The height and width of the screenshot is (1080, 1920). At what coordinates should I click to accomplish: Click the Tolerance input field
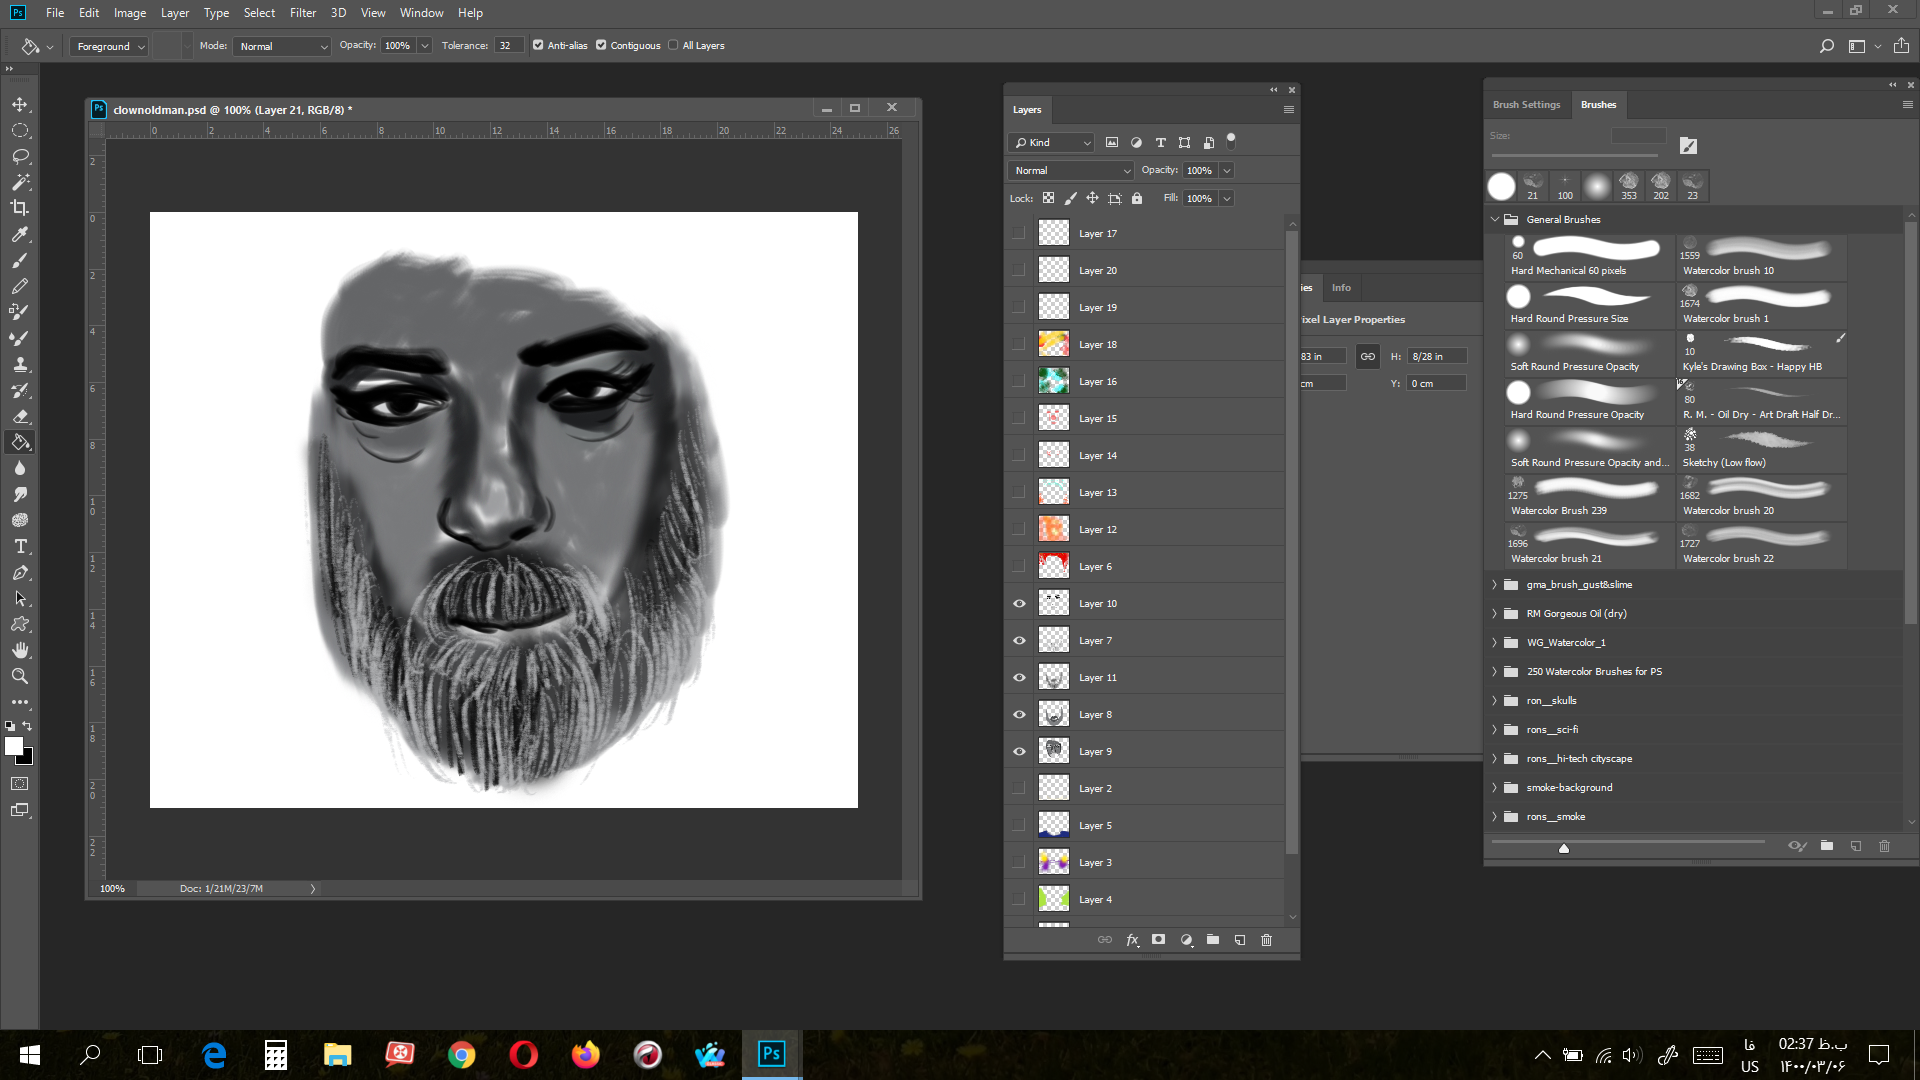[x=508, y=46]
